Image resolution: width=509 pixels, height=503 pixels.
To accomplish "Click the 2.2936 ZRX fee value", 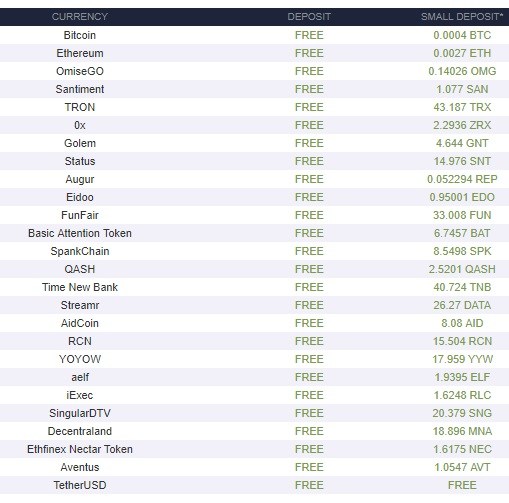I will point(462,125).
